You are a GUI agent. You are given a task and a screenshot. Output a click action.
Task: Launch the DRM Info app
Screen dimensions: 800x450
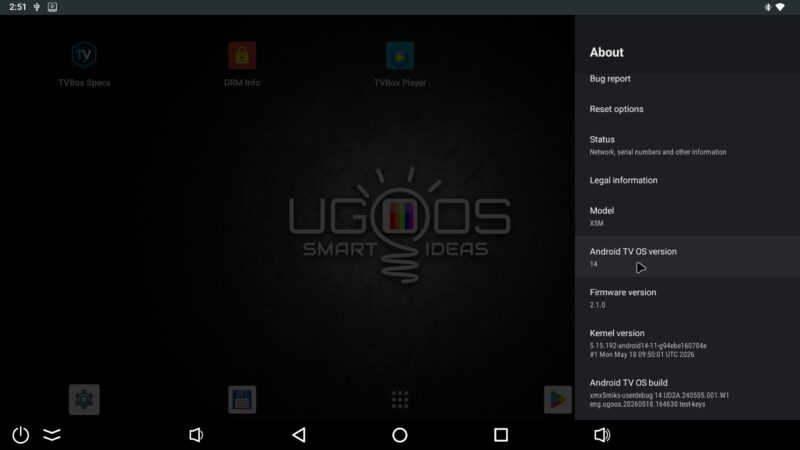242,55
